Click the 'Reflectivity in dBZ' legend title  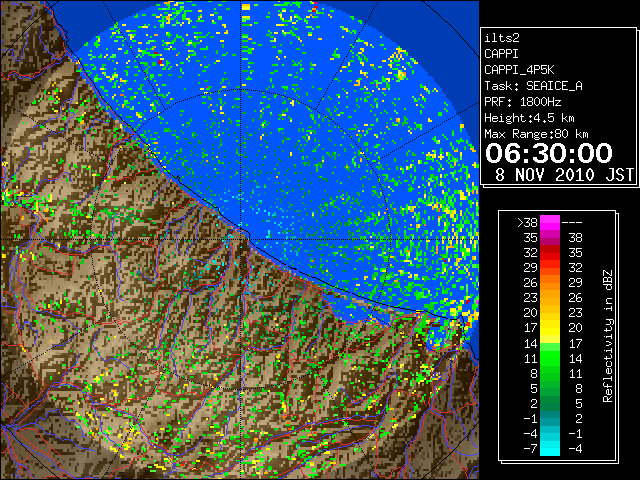tap(608, 336)
